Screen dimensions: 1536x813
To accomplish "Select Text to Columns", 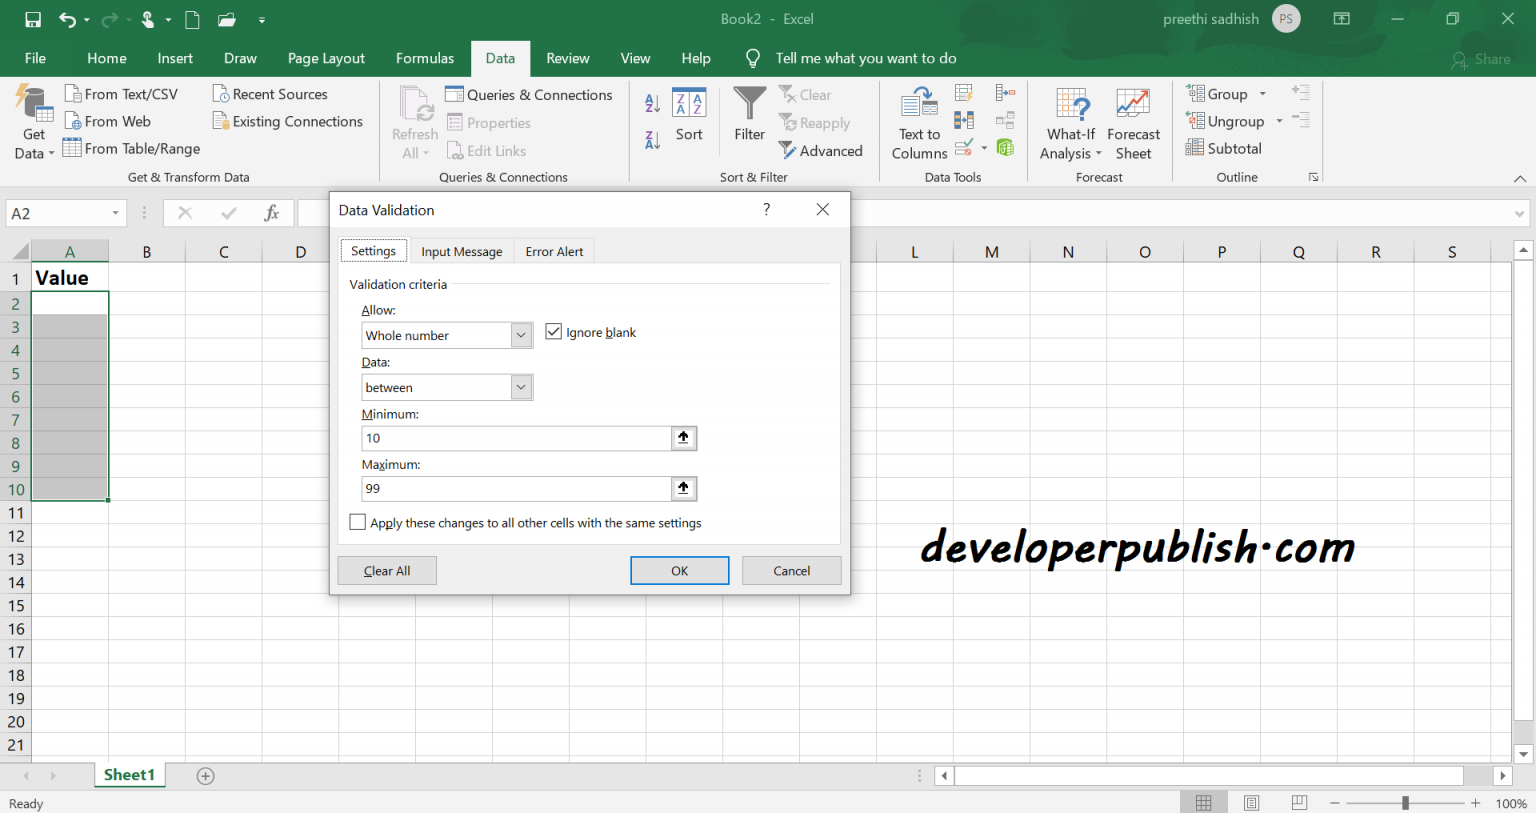I will click(917, 122).
